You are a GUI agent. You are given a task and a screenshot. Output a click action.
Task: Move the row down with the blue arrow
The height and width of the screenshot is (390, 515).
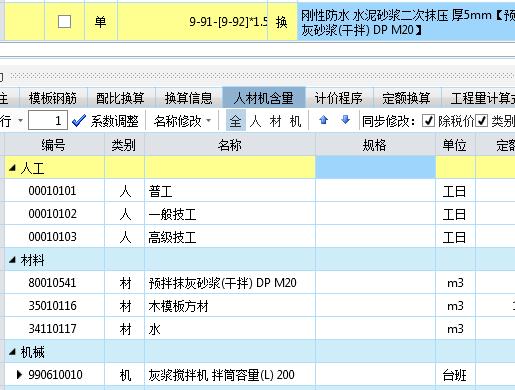tap(346, 120)
